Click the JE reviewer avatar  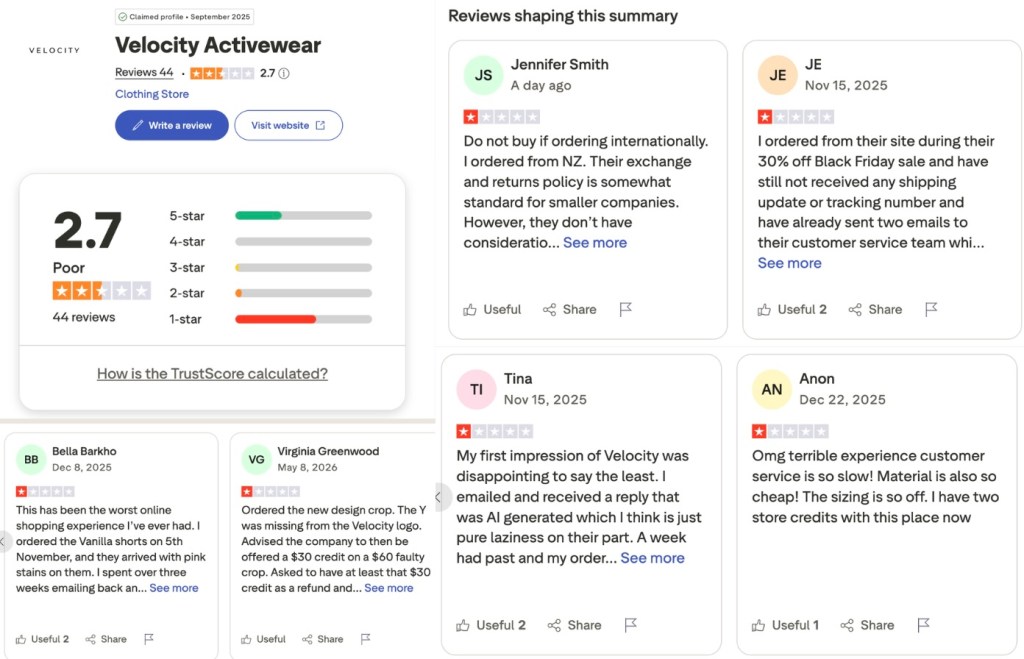[777, 75]
